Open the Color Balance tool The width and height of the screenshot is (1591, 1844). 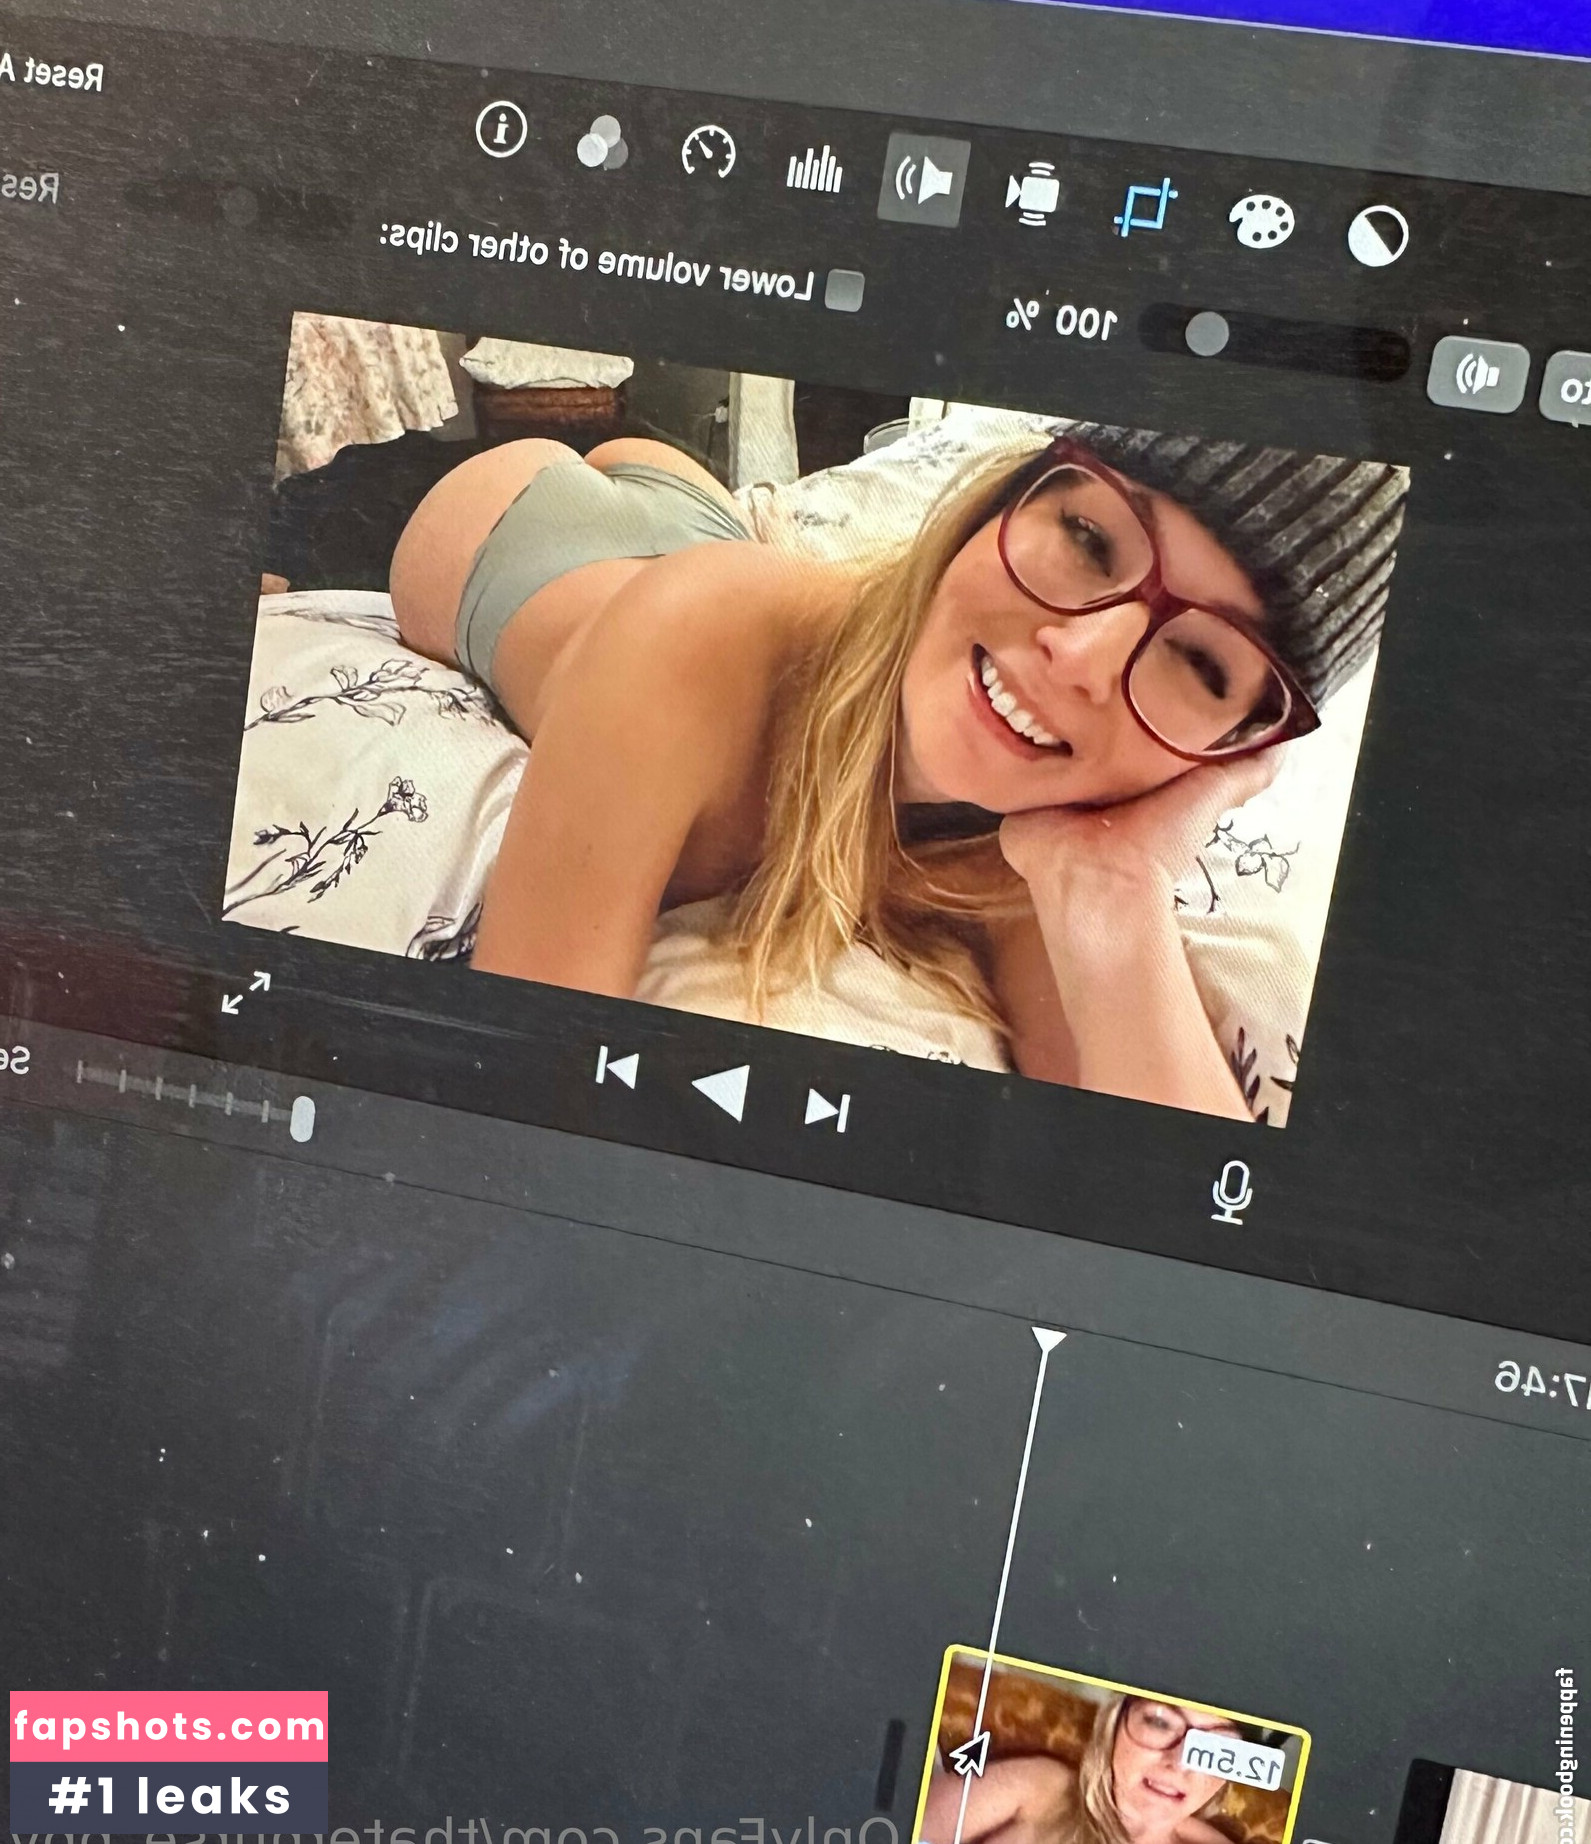coord(1377,236)
